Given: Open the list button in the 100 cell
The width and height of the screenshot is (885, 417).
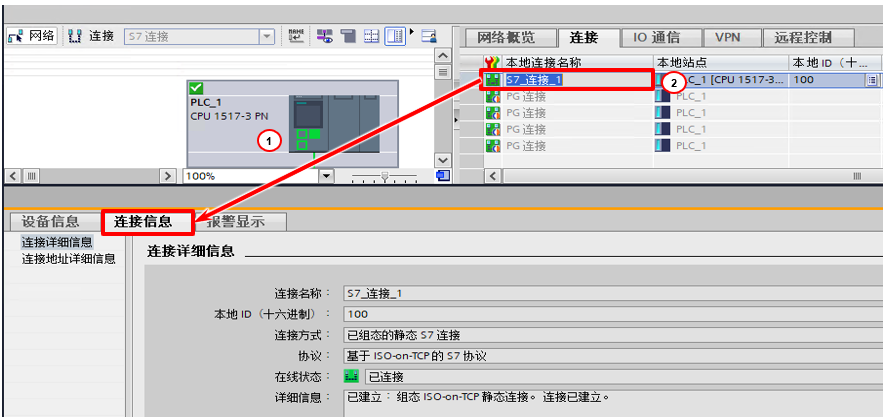Looking at the screenshot, I should tap(871, 80).
